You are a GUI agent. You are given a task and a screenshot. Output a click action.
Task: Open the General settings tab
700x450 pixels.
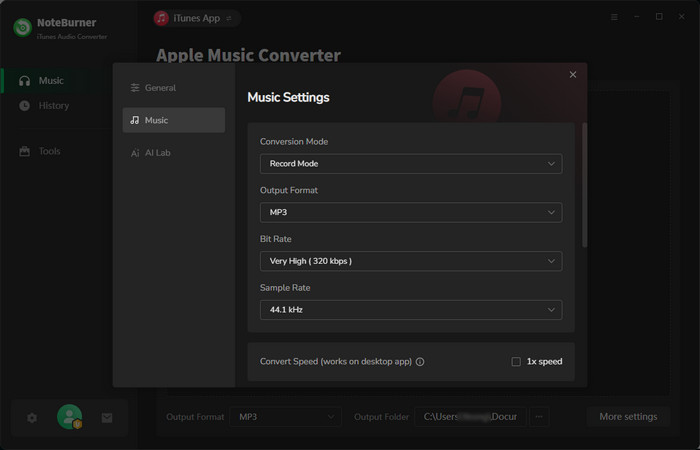pyautogui.click(x=174, y=88)
